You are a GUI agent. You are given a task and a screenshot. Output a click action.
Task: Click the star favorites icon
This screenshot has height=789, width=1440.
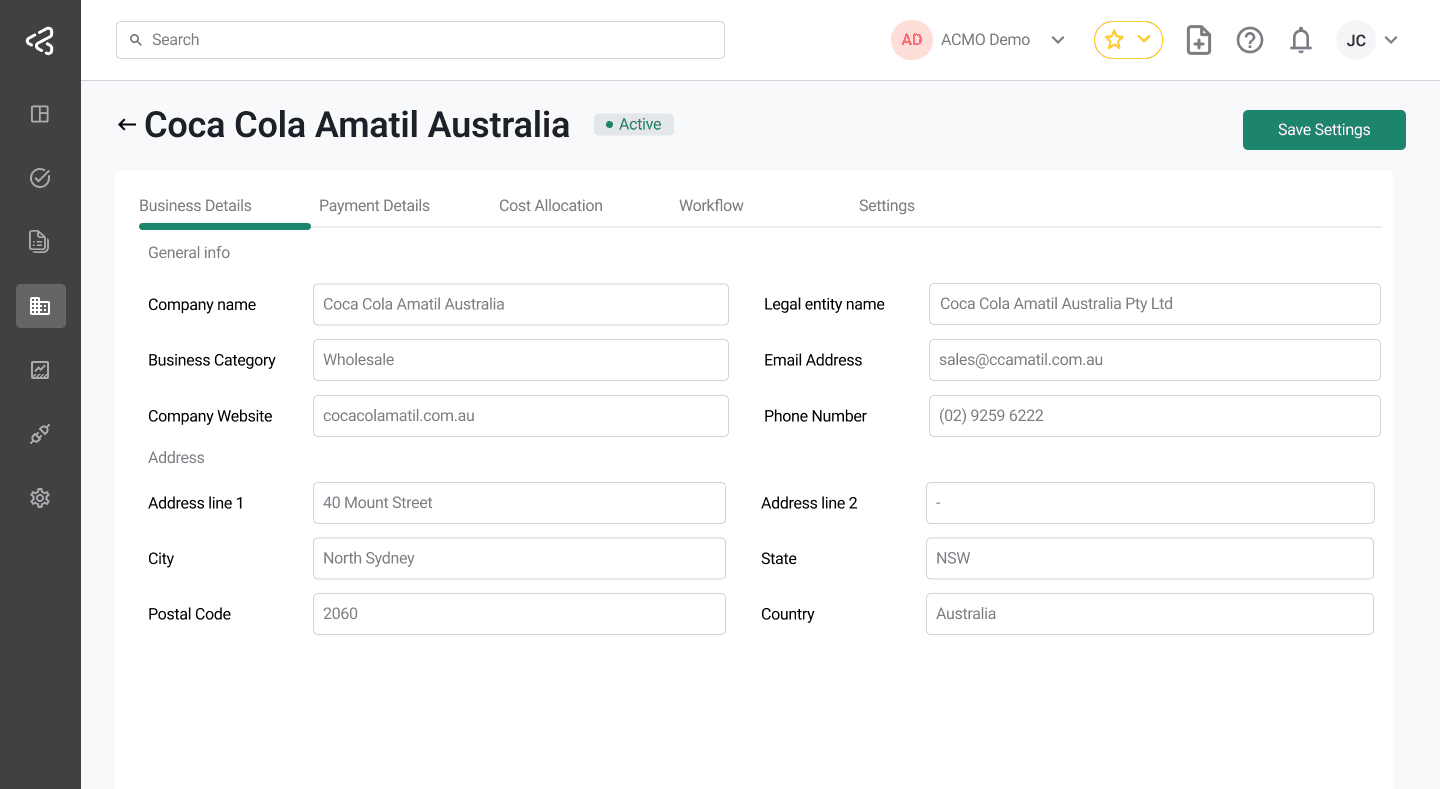point(1114,40)
